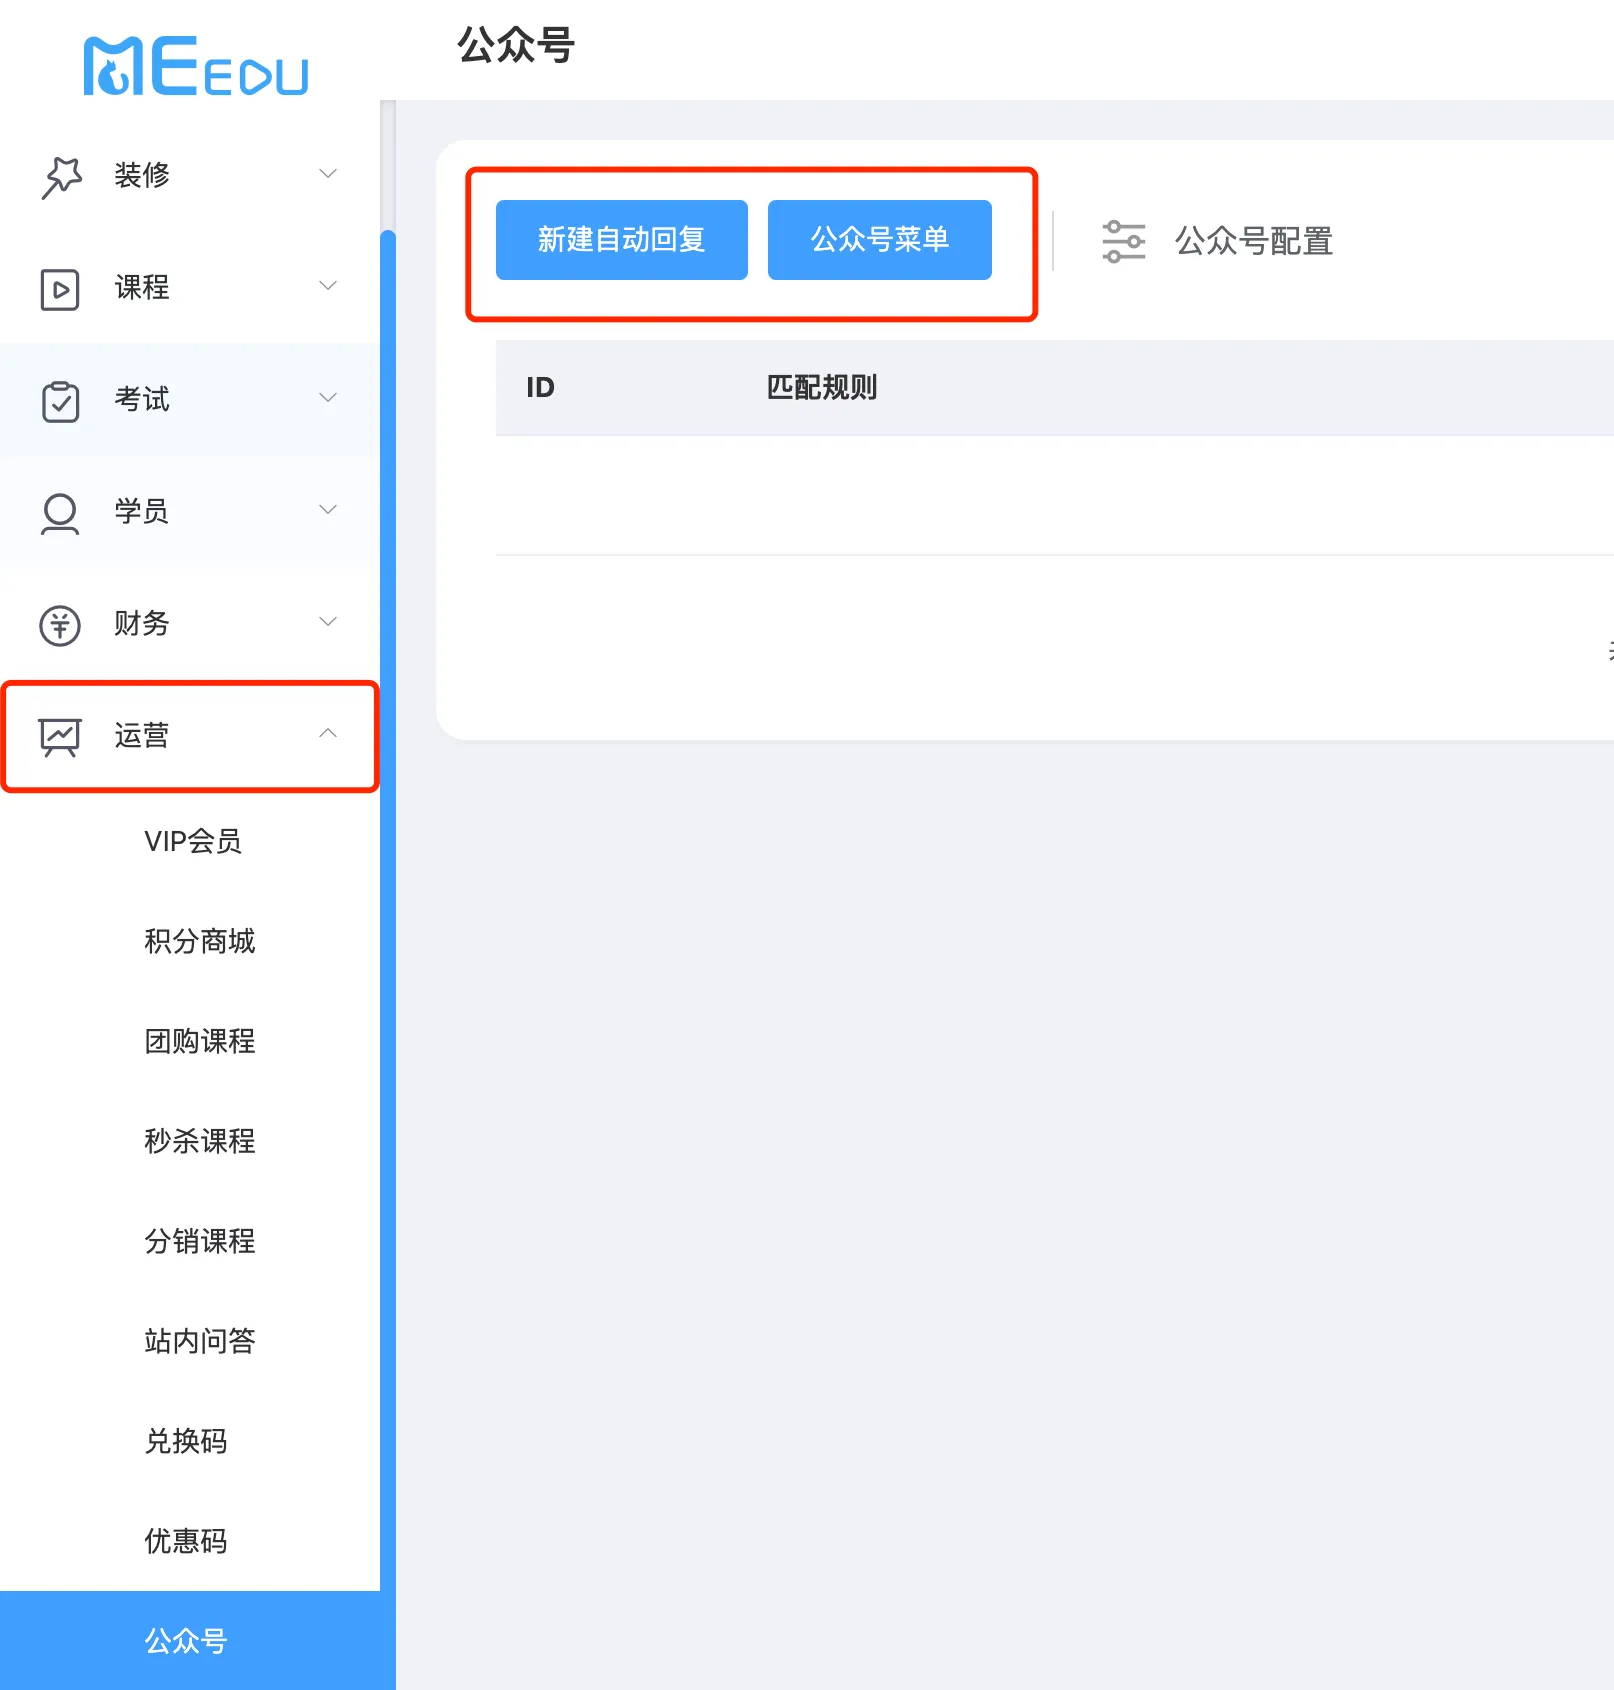This screenshot has width=1614, height=1690.
Task: Click the 学员 user icon
Action: click(x=60, y=514)
